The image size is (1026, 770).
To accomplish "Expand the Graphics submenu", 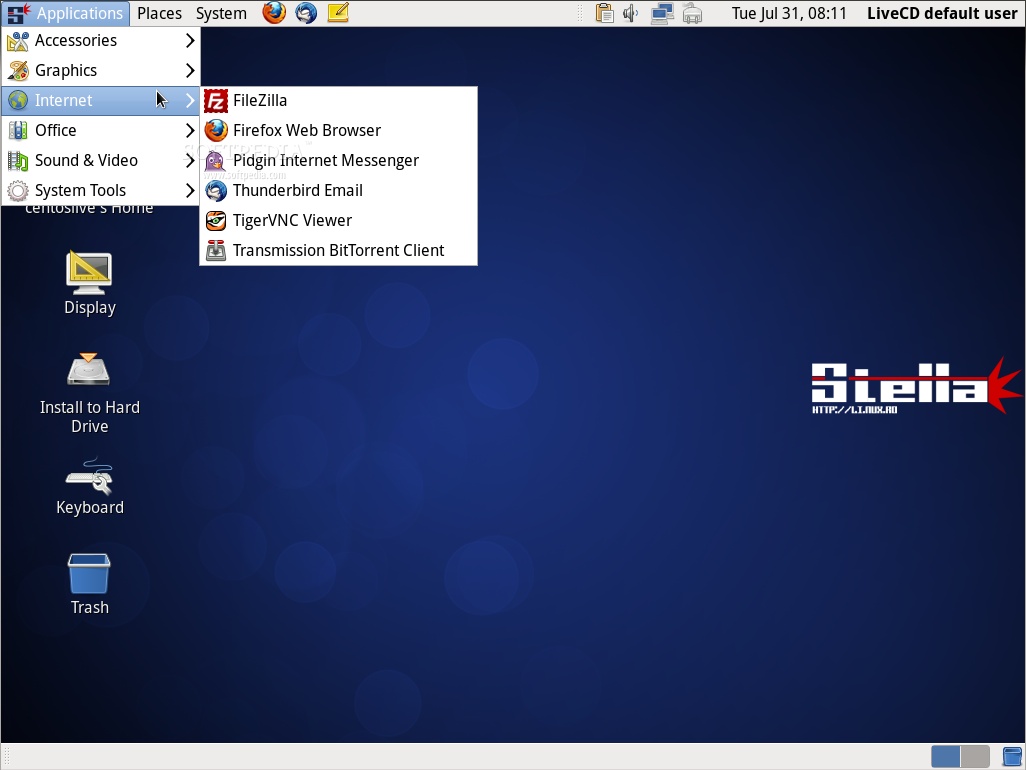I will click(x=101, y=70).
